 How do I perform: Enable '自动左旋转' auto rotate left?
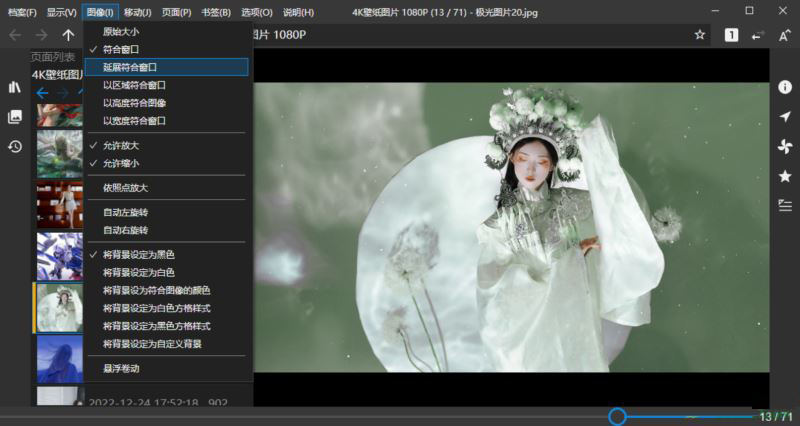click(x=166, y=212)
